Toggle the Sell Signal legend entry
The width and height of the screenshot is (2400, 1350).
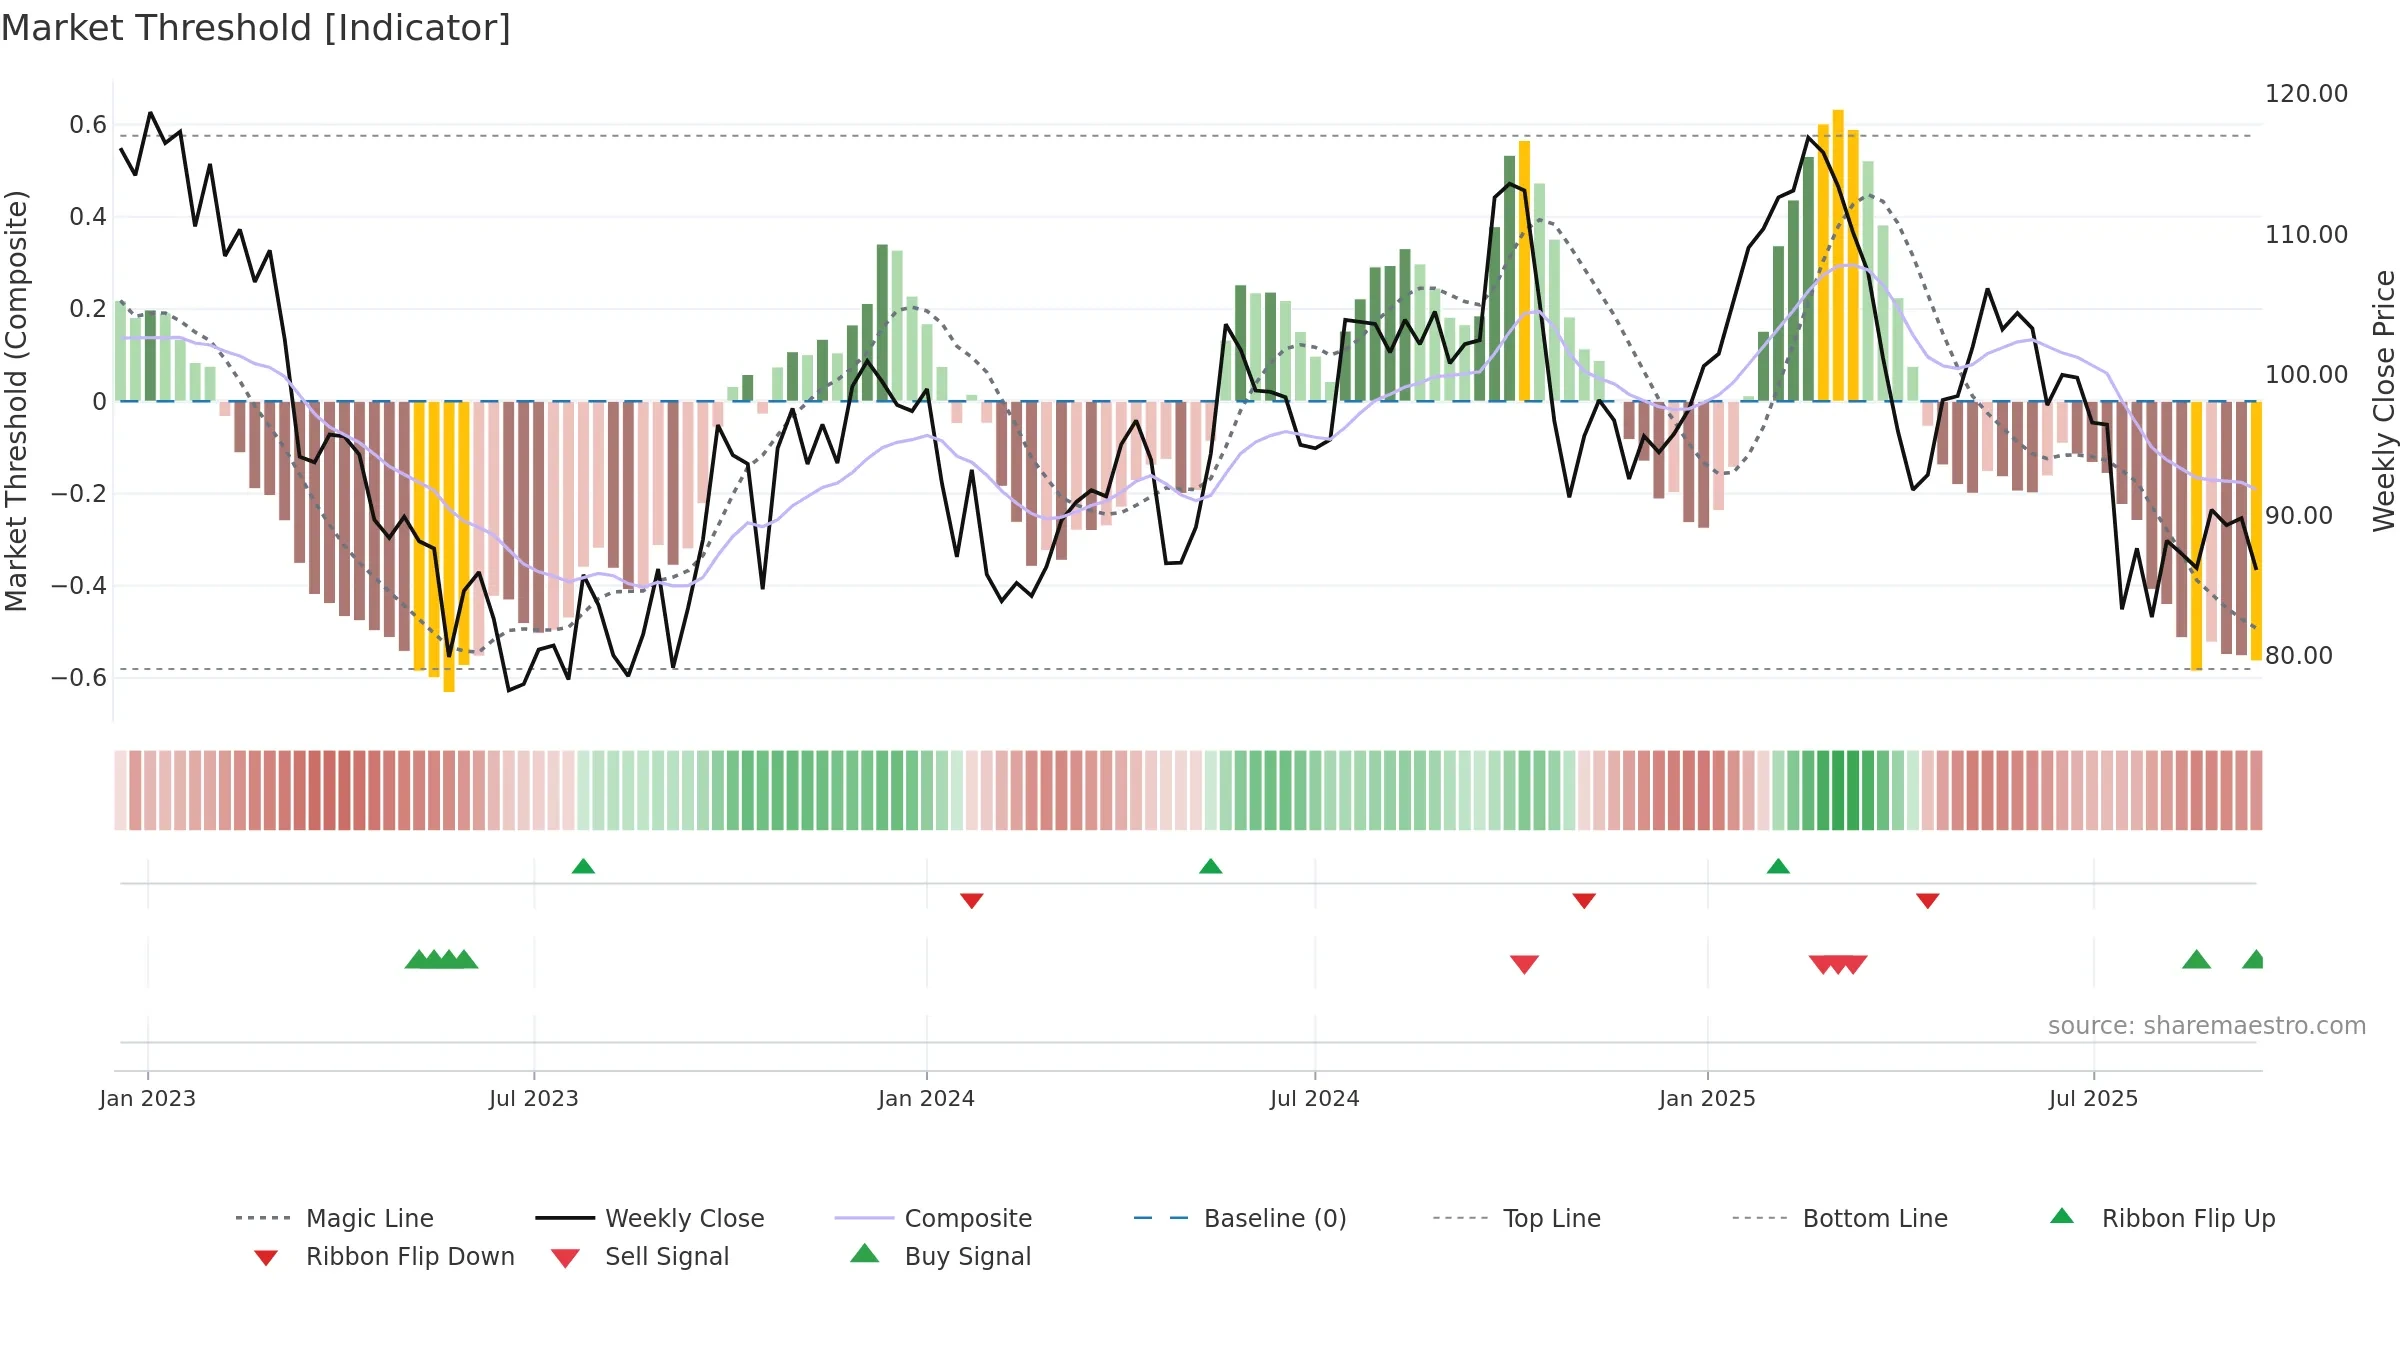640,1256
